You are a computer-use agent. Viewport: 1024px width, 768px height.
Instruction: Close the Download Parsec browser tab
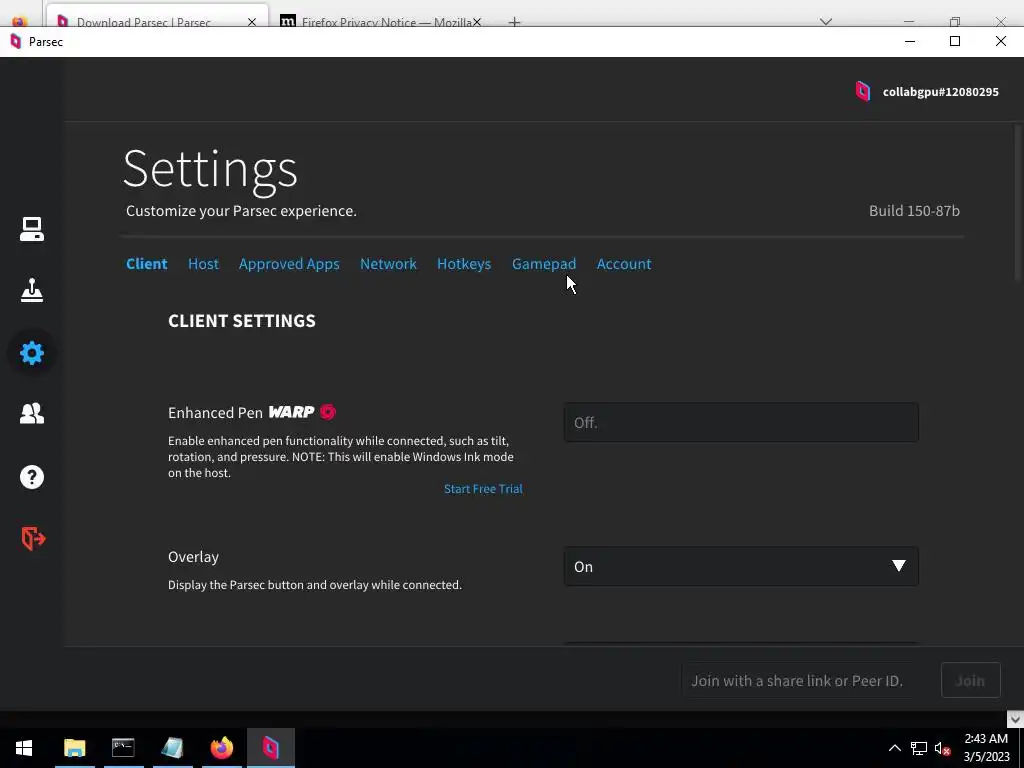click(x=251, y=22)
